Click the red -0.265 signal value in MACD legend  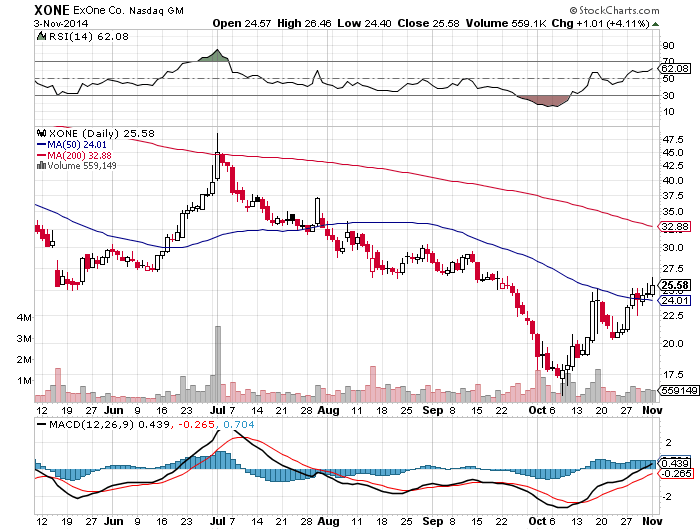pos(196,424)
